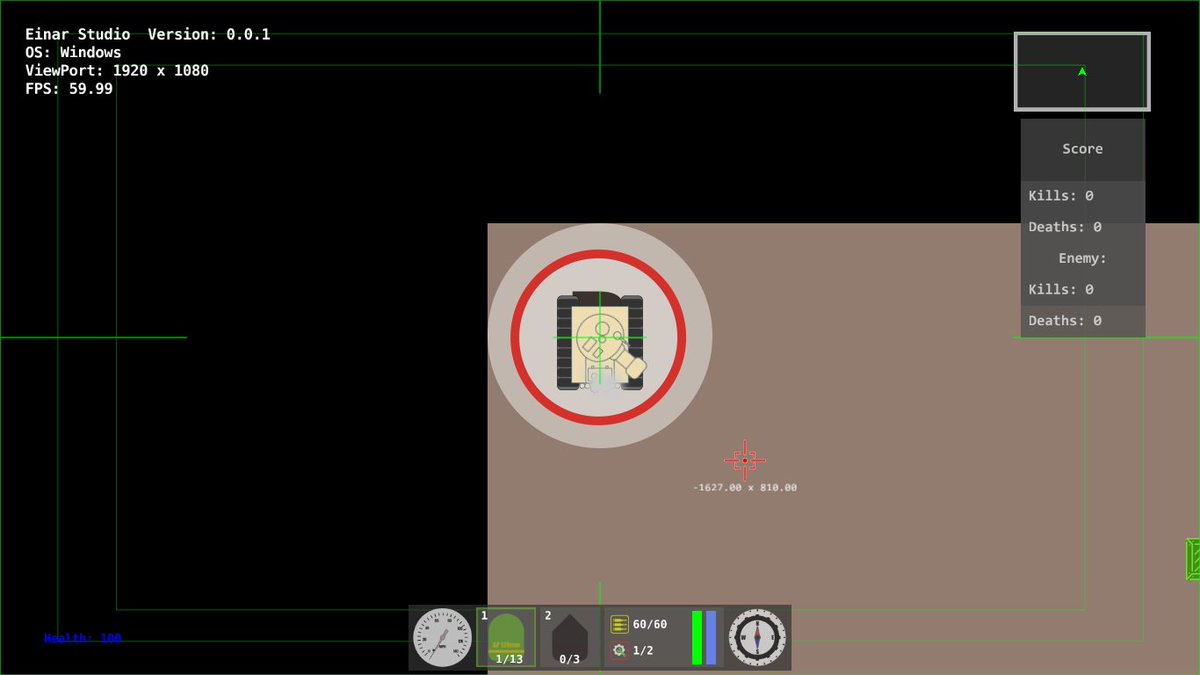Click the 1/2 repair kit count
This screenshot has height=675, width=1200.
pos(643,651)
